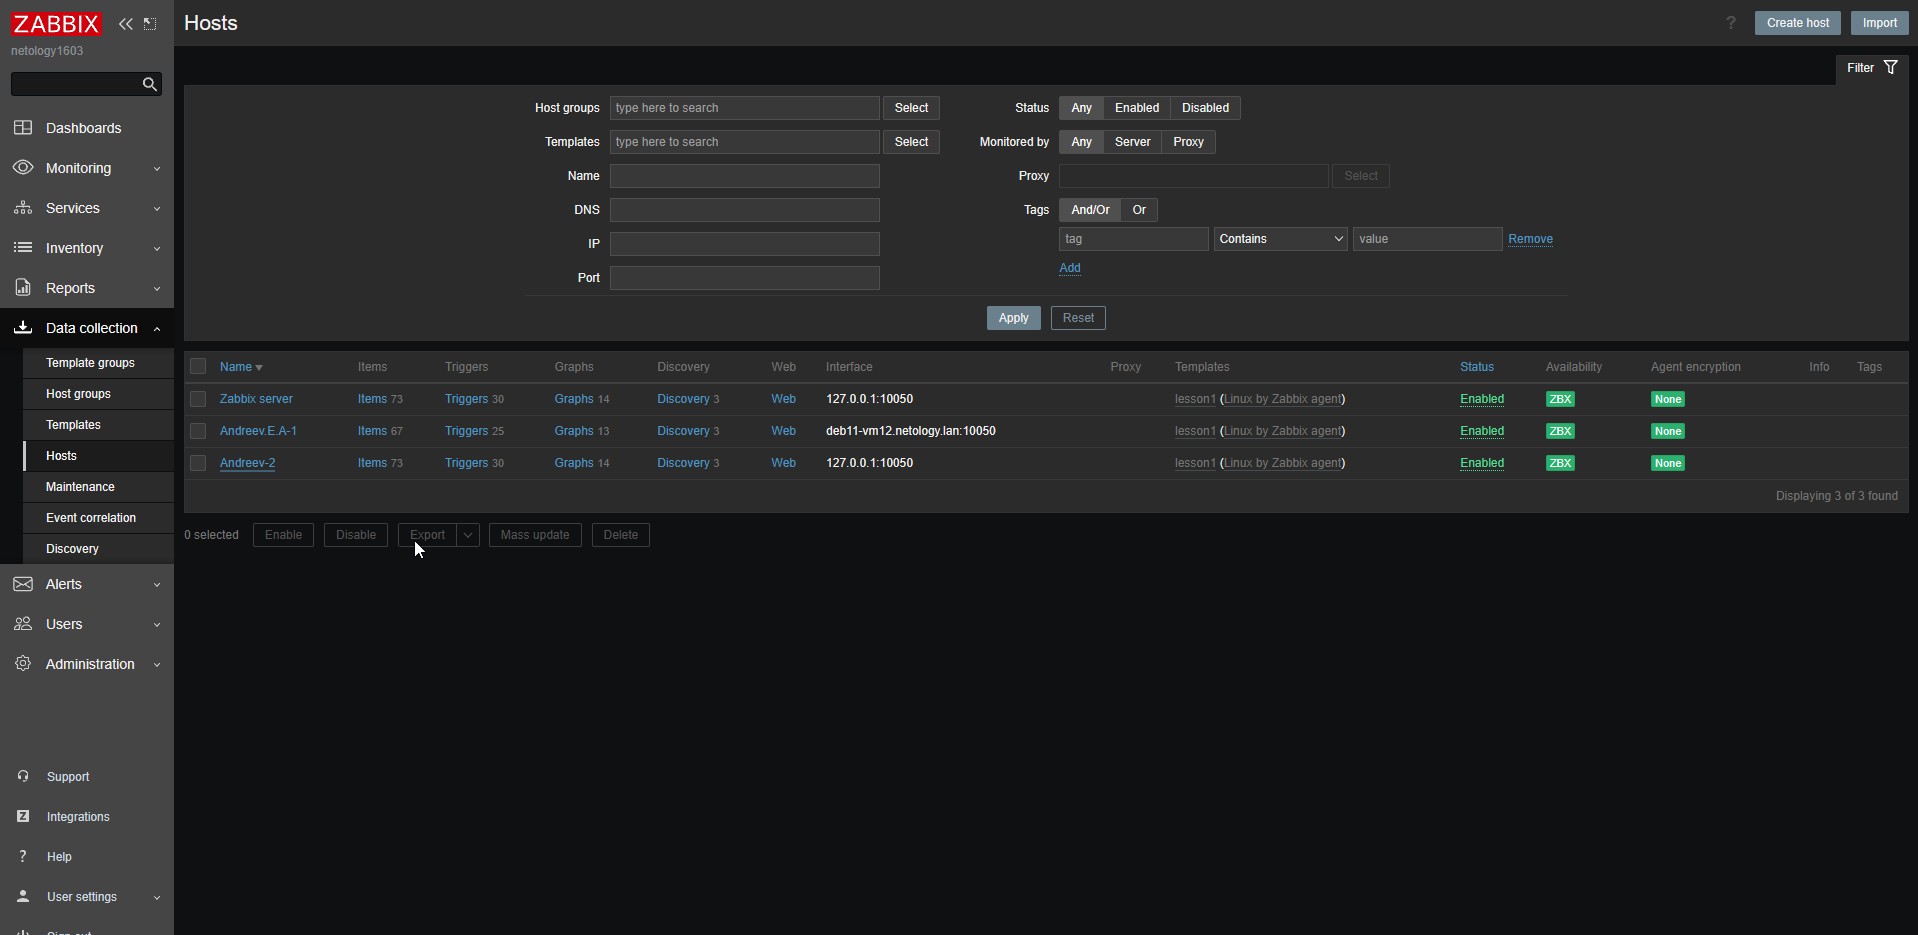Image resolution: width=1918 pixels, height=935 pixels.
Task: Click the Support headset icon
Action: pos(23,776)
